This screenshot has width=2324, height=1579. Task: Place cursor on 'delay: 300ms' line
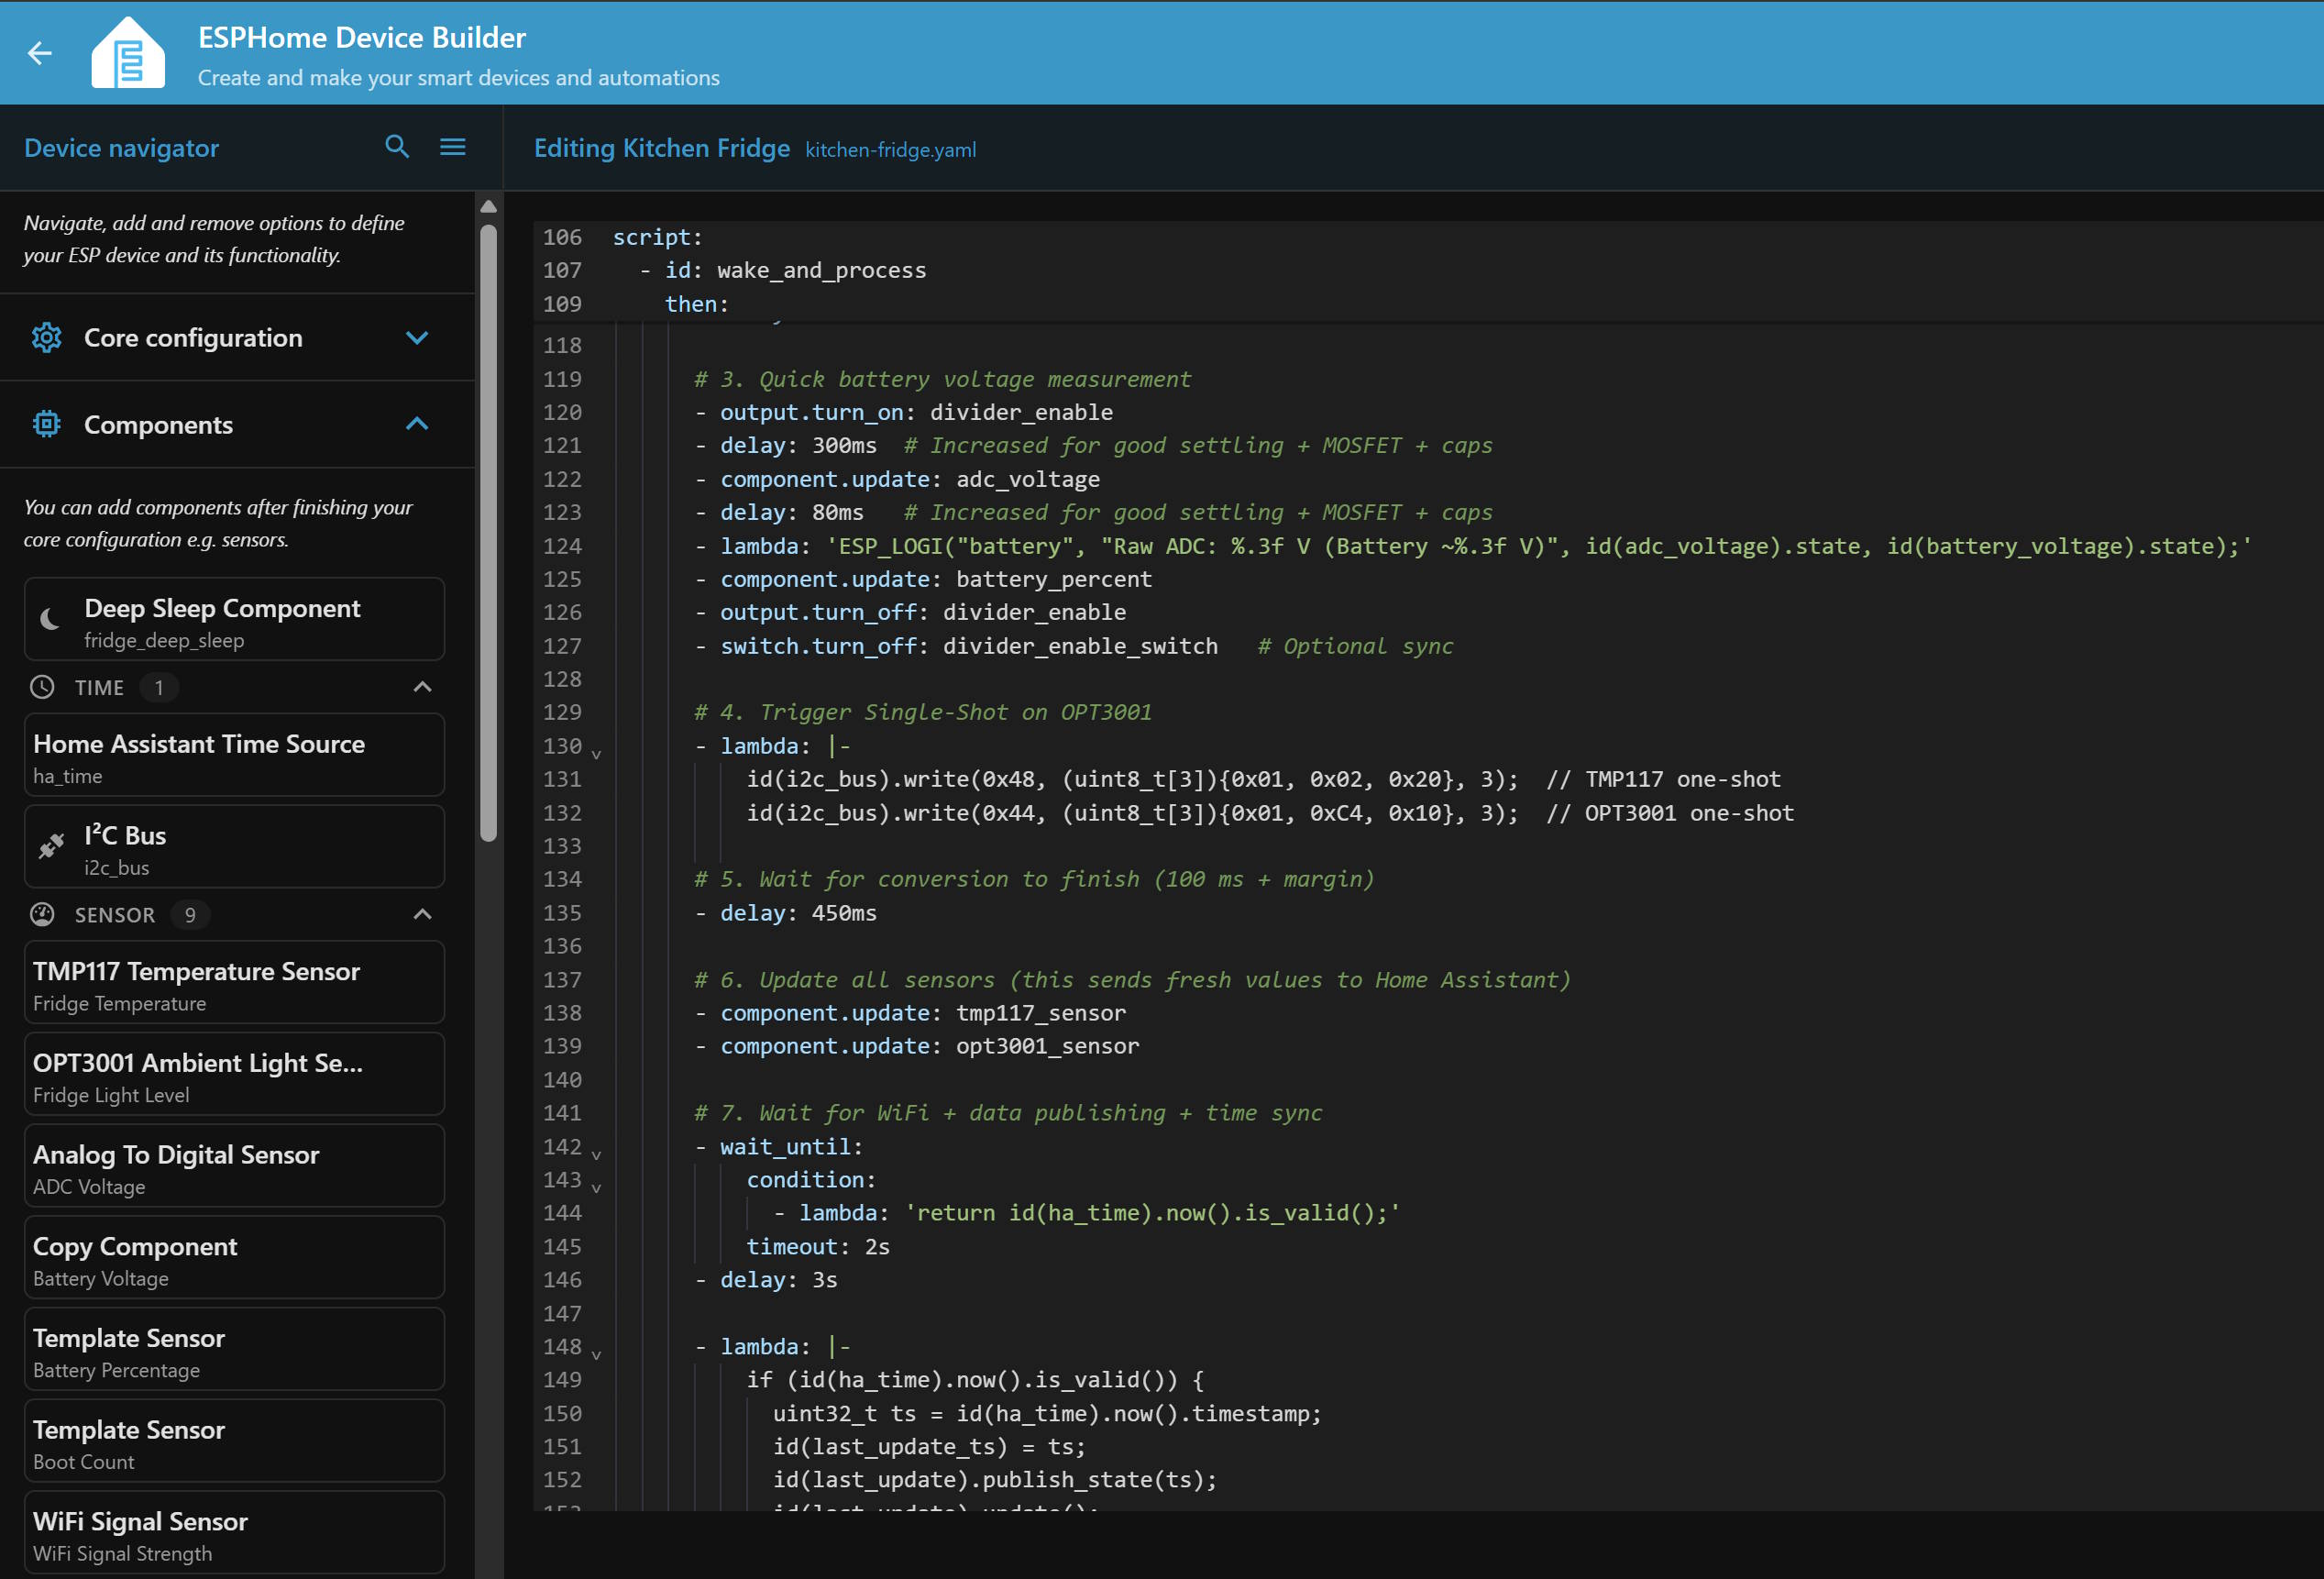798,445
